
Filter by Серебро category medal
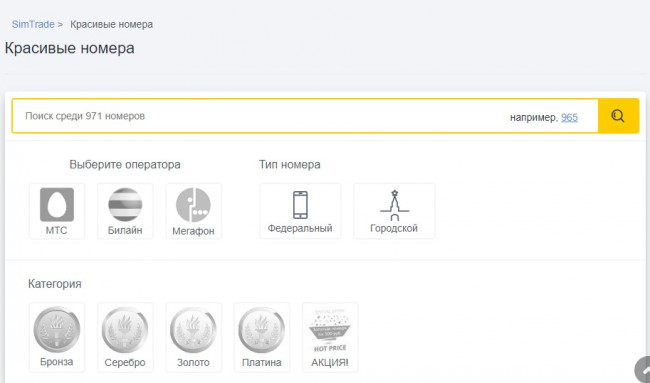125,330
